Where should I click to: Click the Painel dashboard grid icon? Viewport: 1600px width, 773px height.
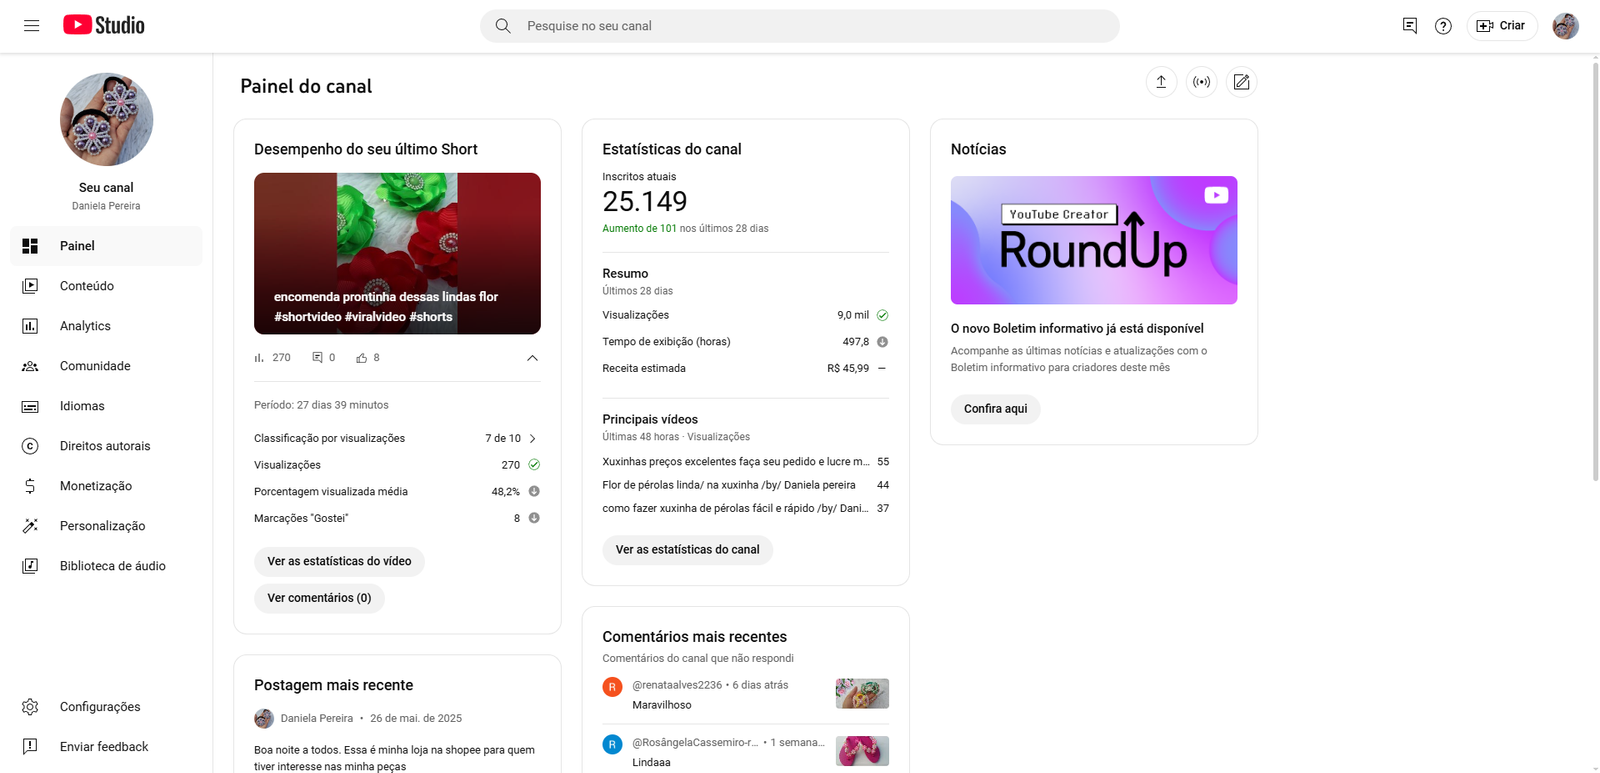30,246
